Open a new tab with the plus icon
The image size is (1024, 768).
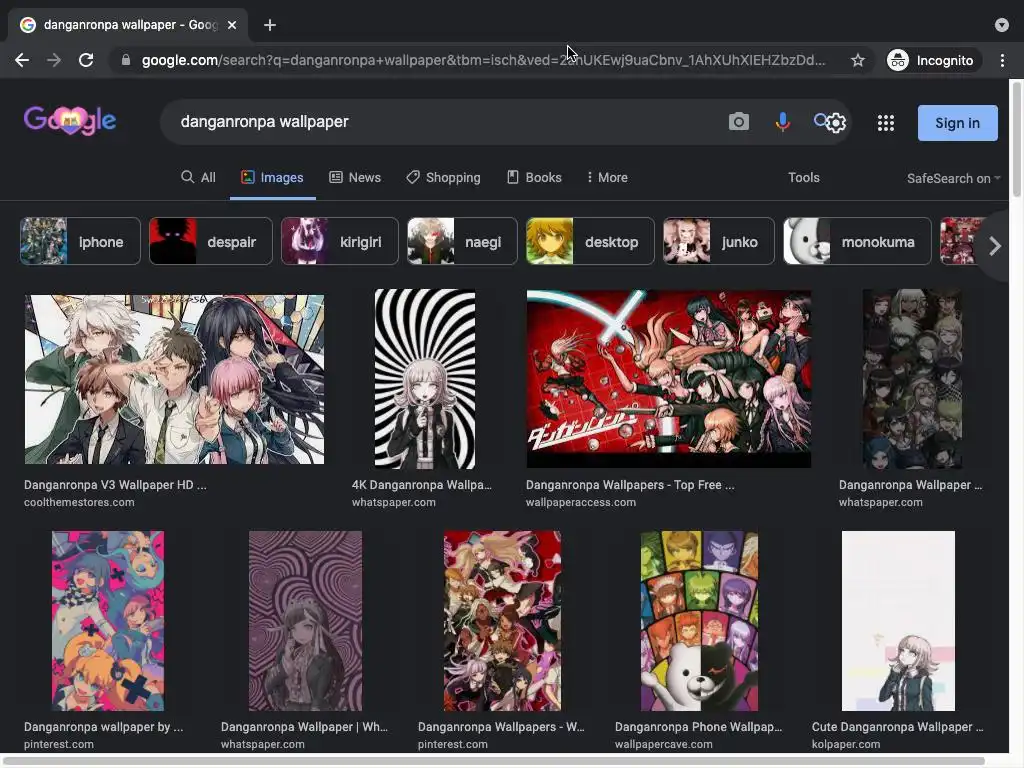(270, 25)
